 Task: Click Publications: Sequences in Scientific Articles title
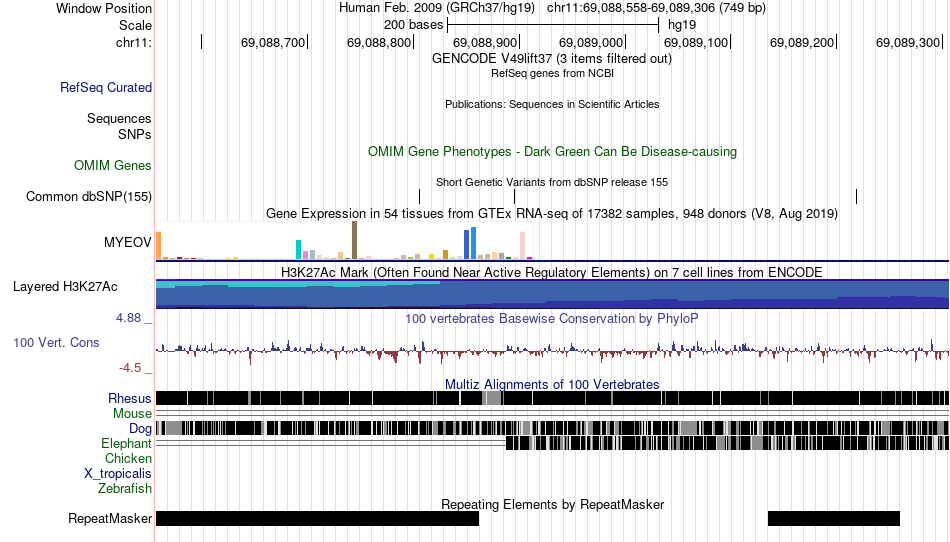(x=552, y=104)
